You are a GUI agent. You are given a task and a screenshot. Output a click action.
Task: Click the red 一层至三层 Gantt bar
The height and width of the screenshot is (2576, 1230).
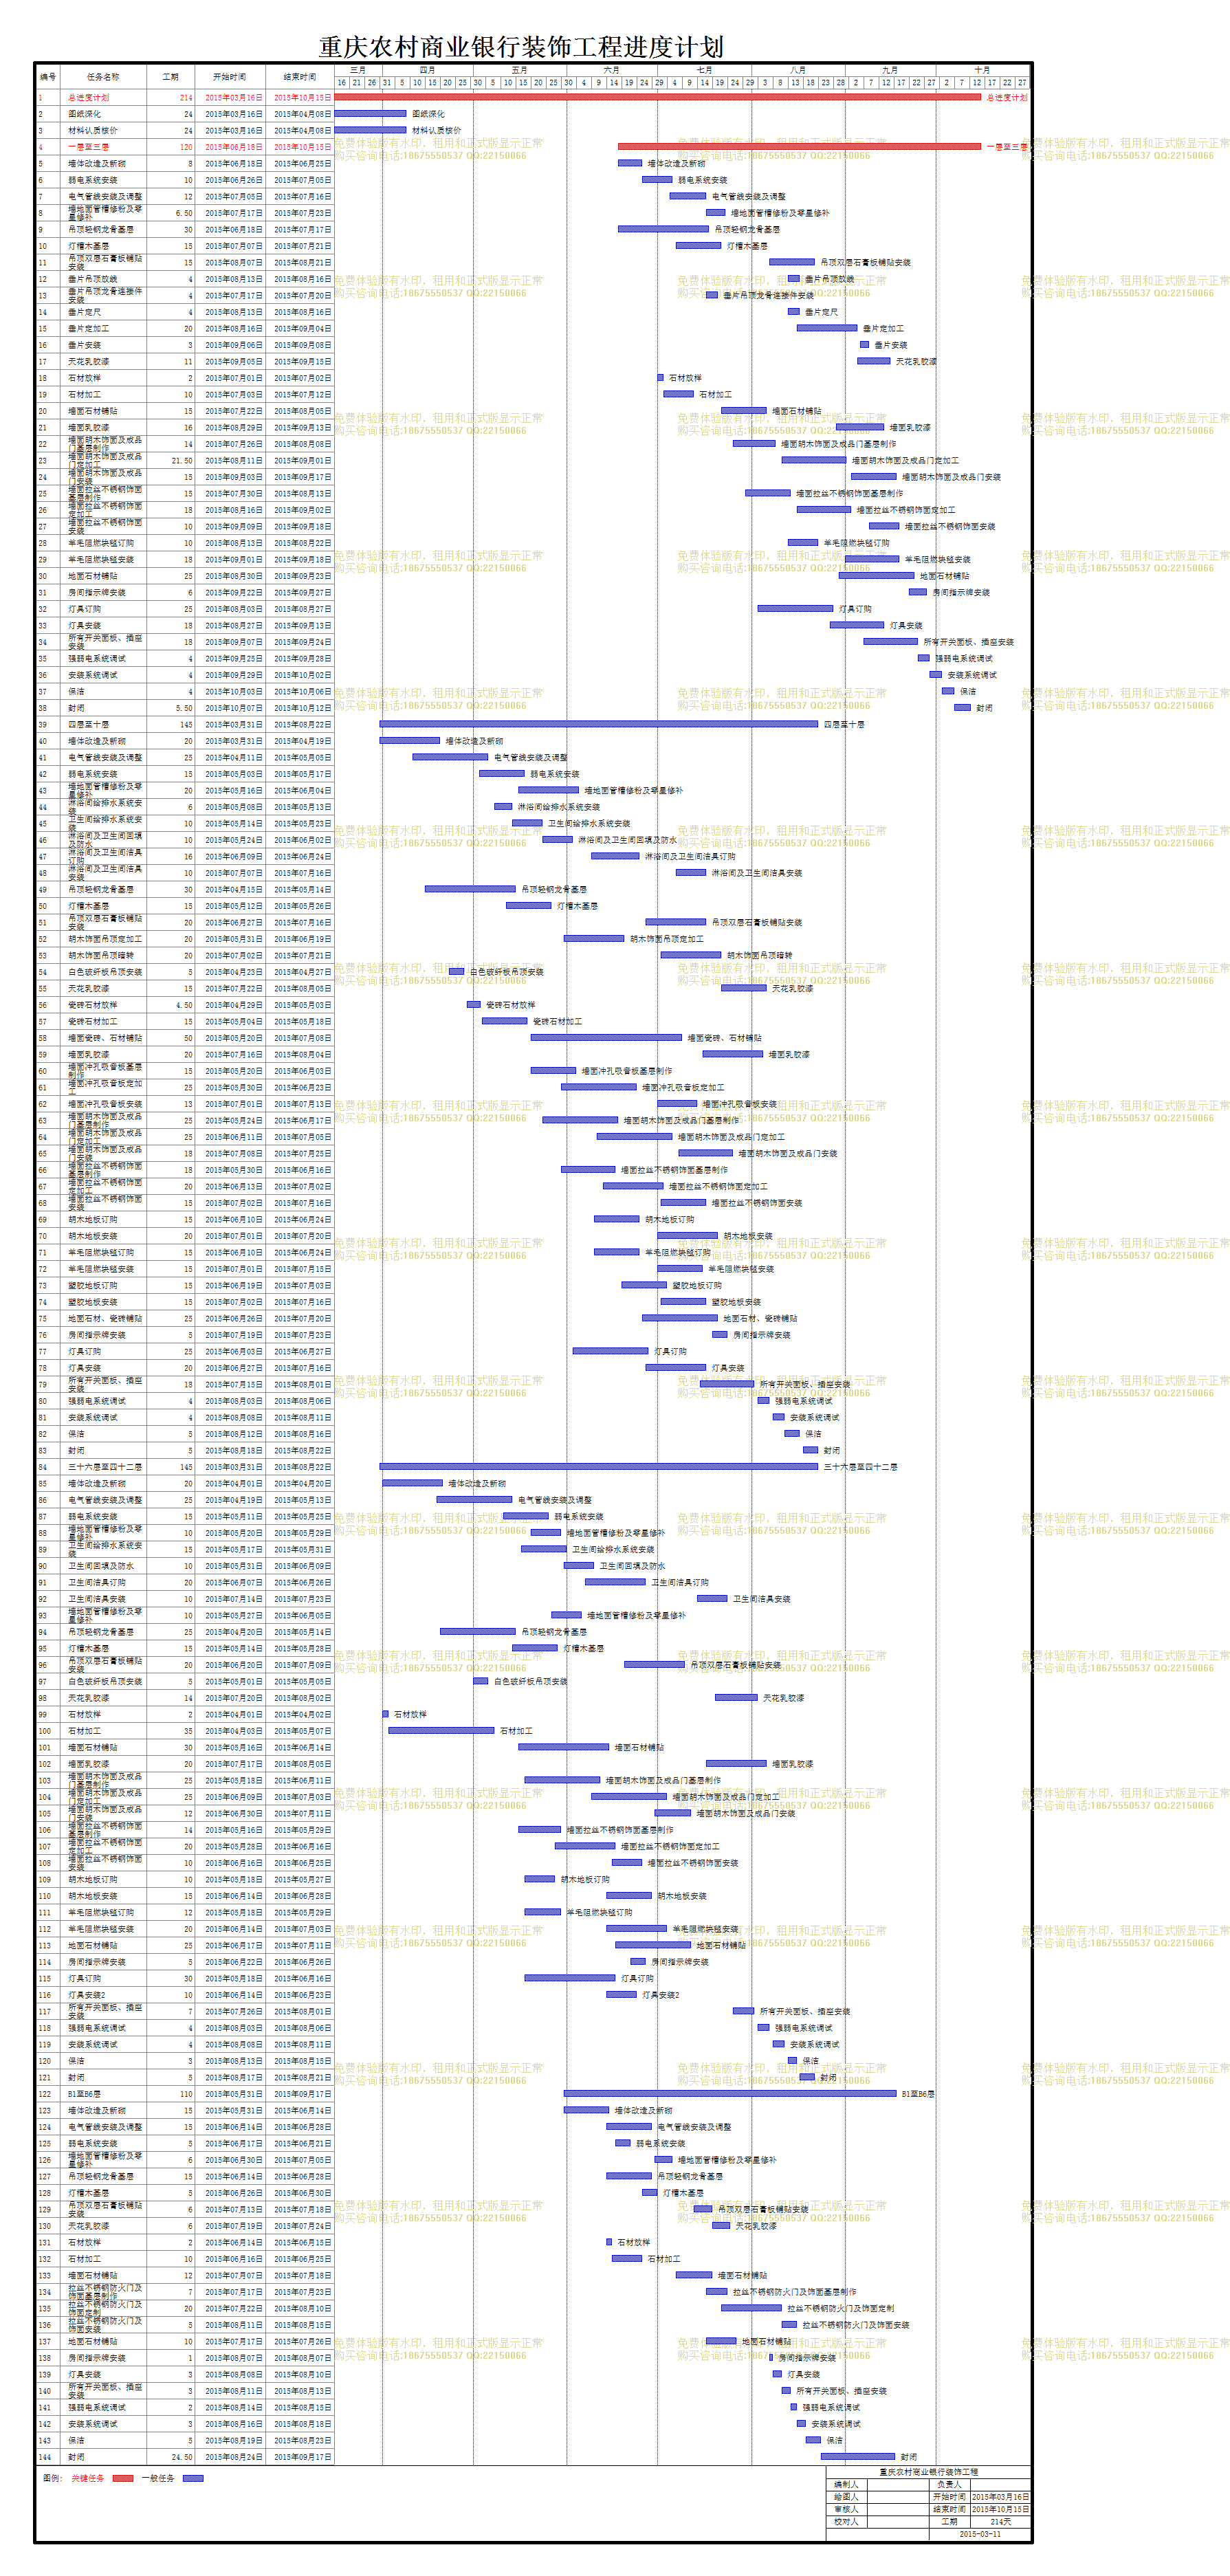[799, 146]
